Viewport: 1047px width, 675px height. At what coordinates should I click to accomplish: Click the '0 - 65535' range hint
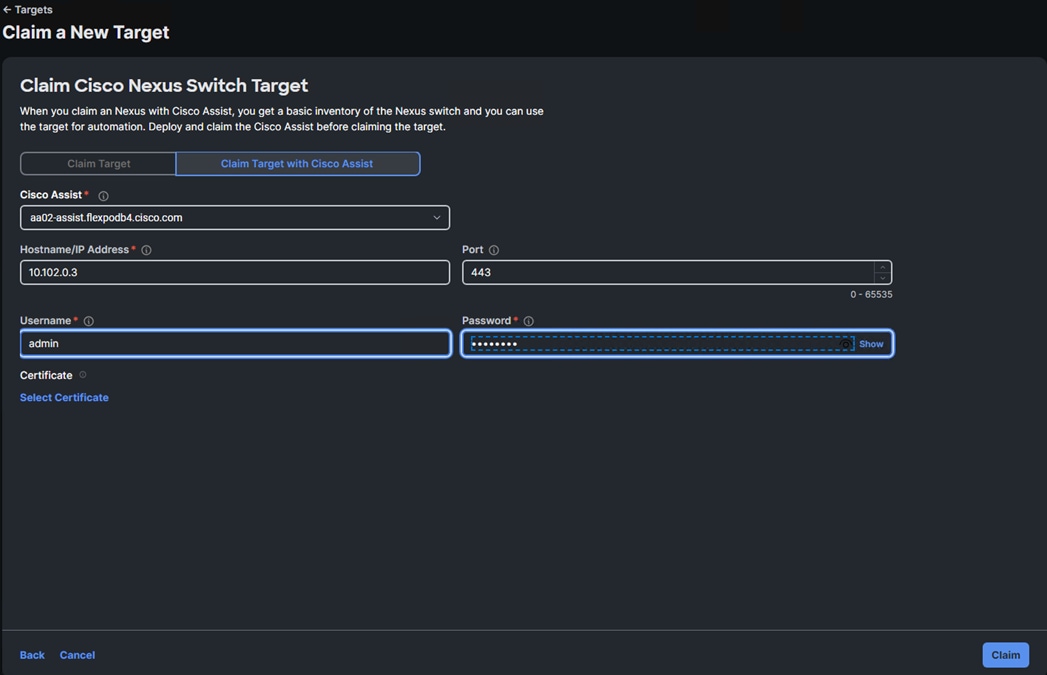(x=871, y=294)
